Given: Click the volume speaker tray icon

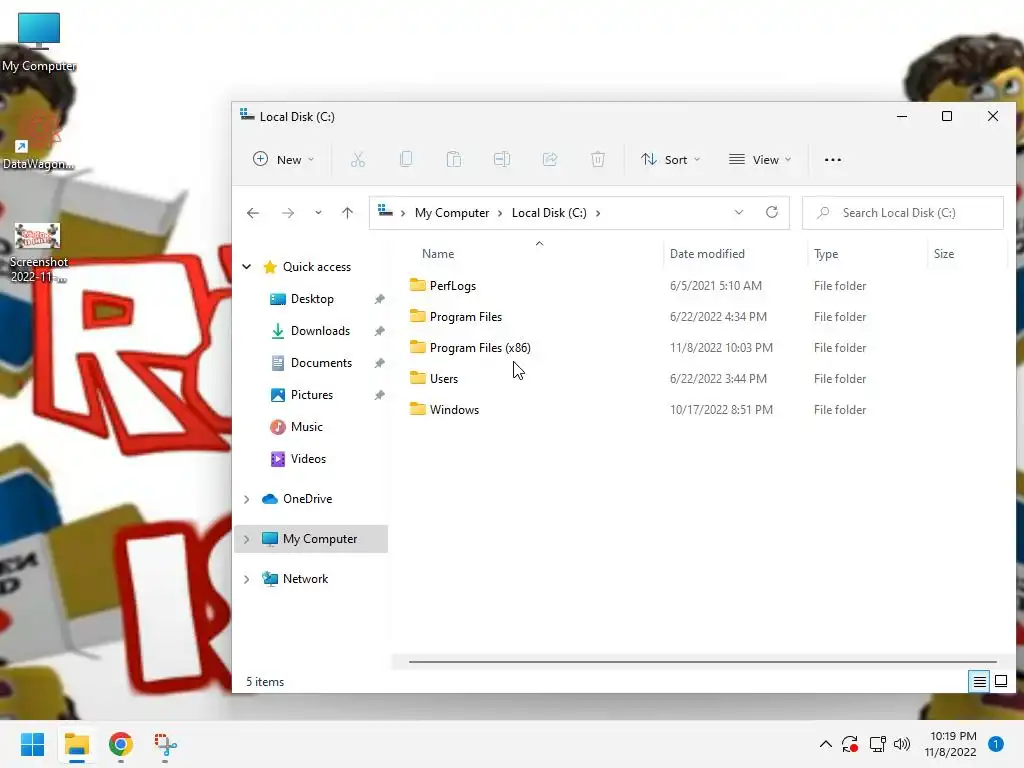Looking at the screenshot, I should [902, 744].
